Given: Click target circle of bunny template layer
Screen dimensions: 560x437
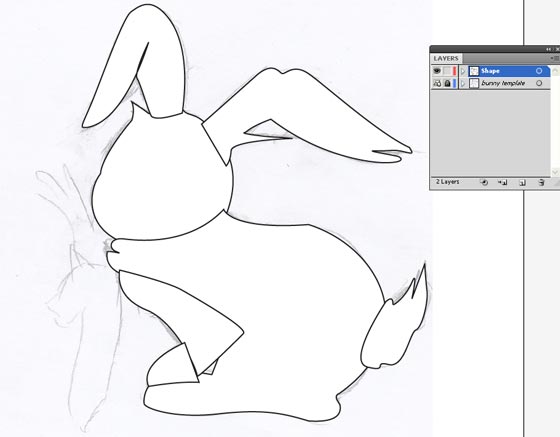Looking at the screenshot, I should 539,83.
